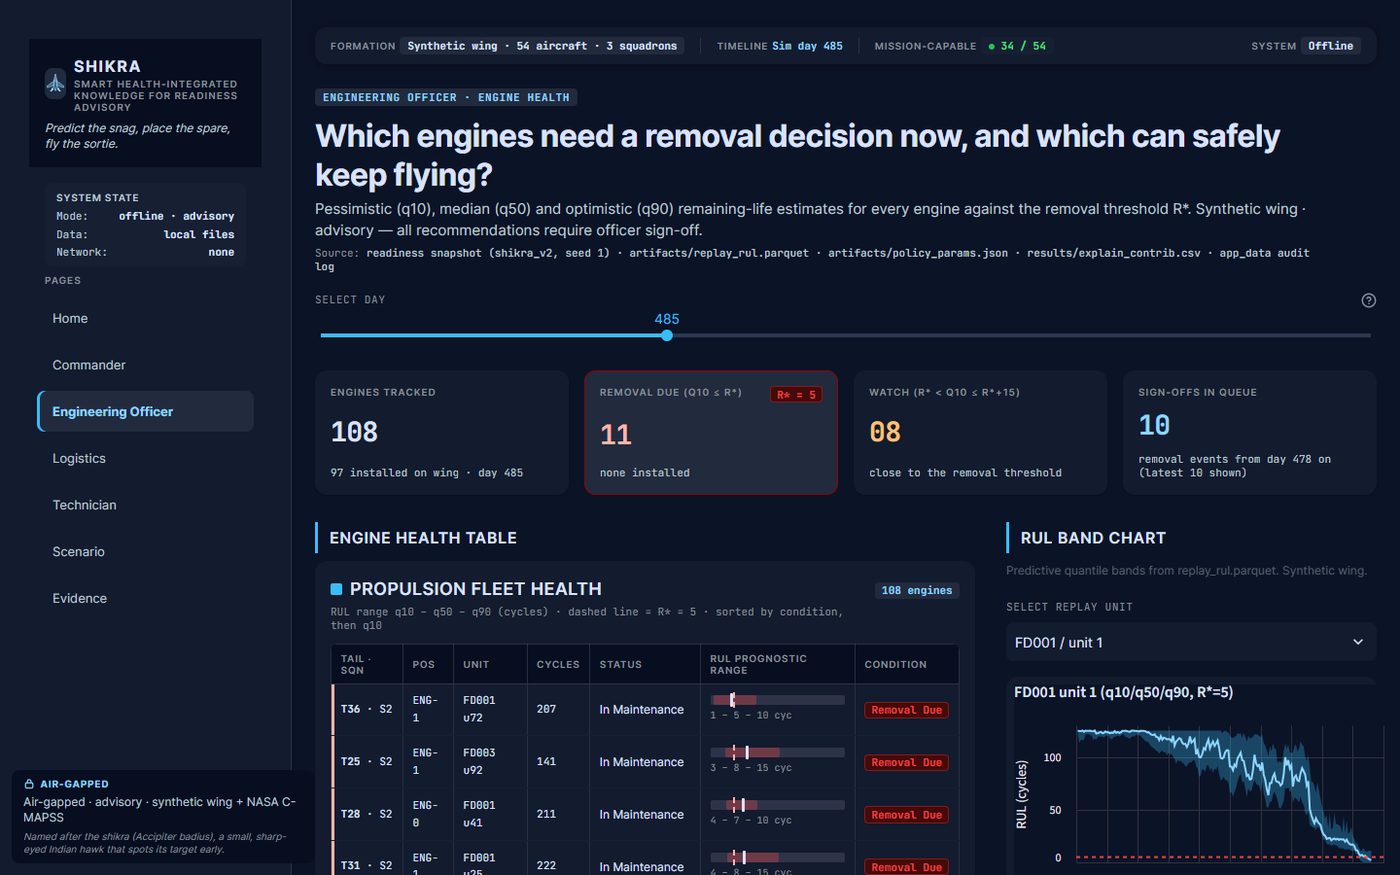Click the day 485 slider handle

pyautogui.click(x=667, y=335)
